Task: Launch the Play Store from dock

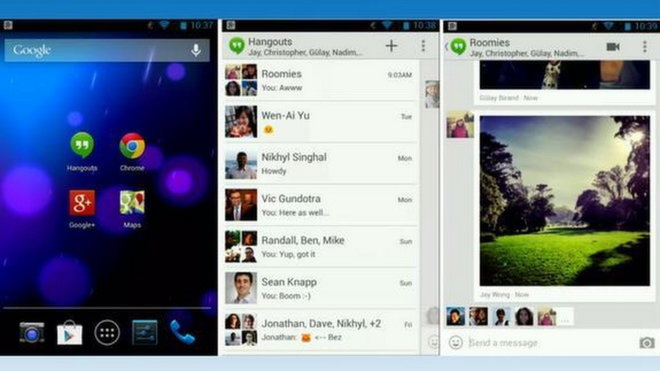Action: click(69, 333)
